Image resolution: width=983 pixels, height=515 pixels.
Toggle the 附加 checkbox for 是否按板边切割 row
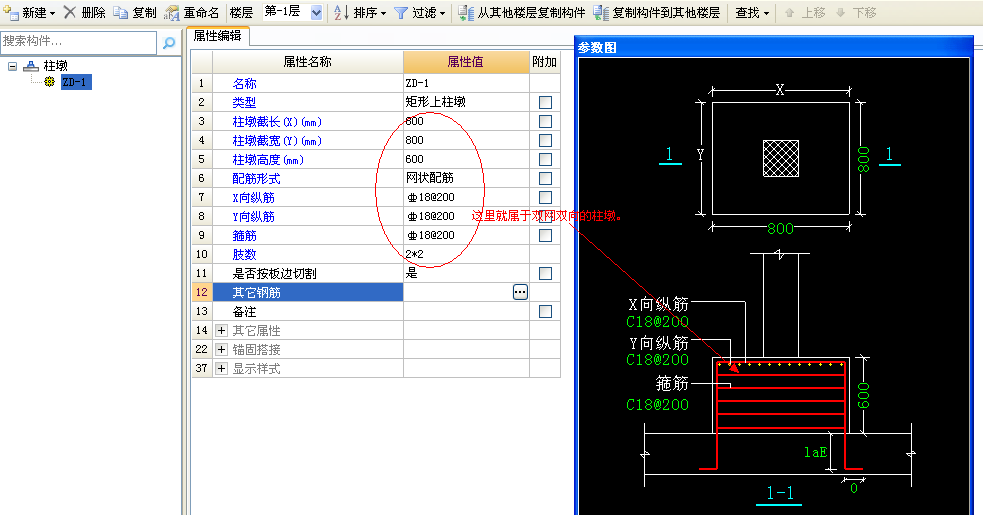[545, 273]
